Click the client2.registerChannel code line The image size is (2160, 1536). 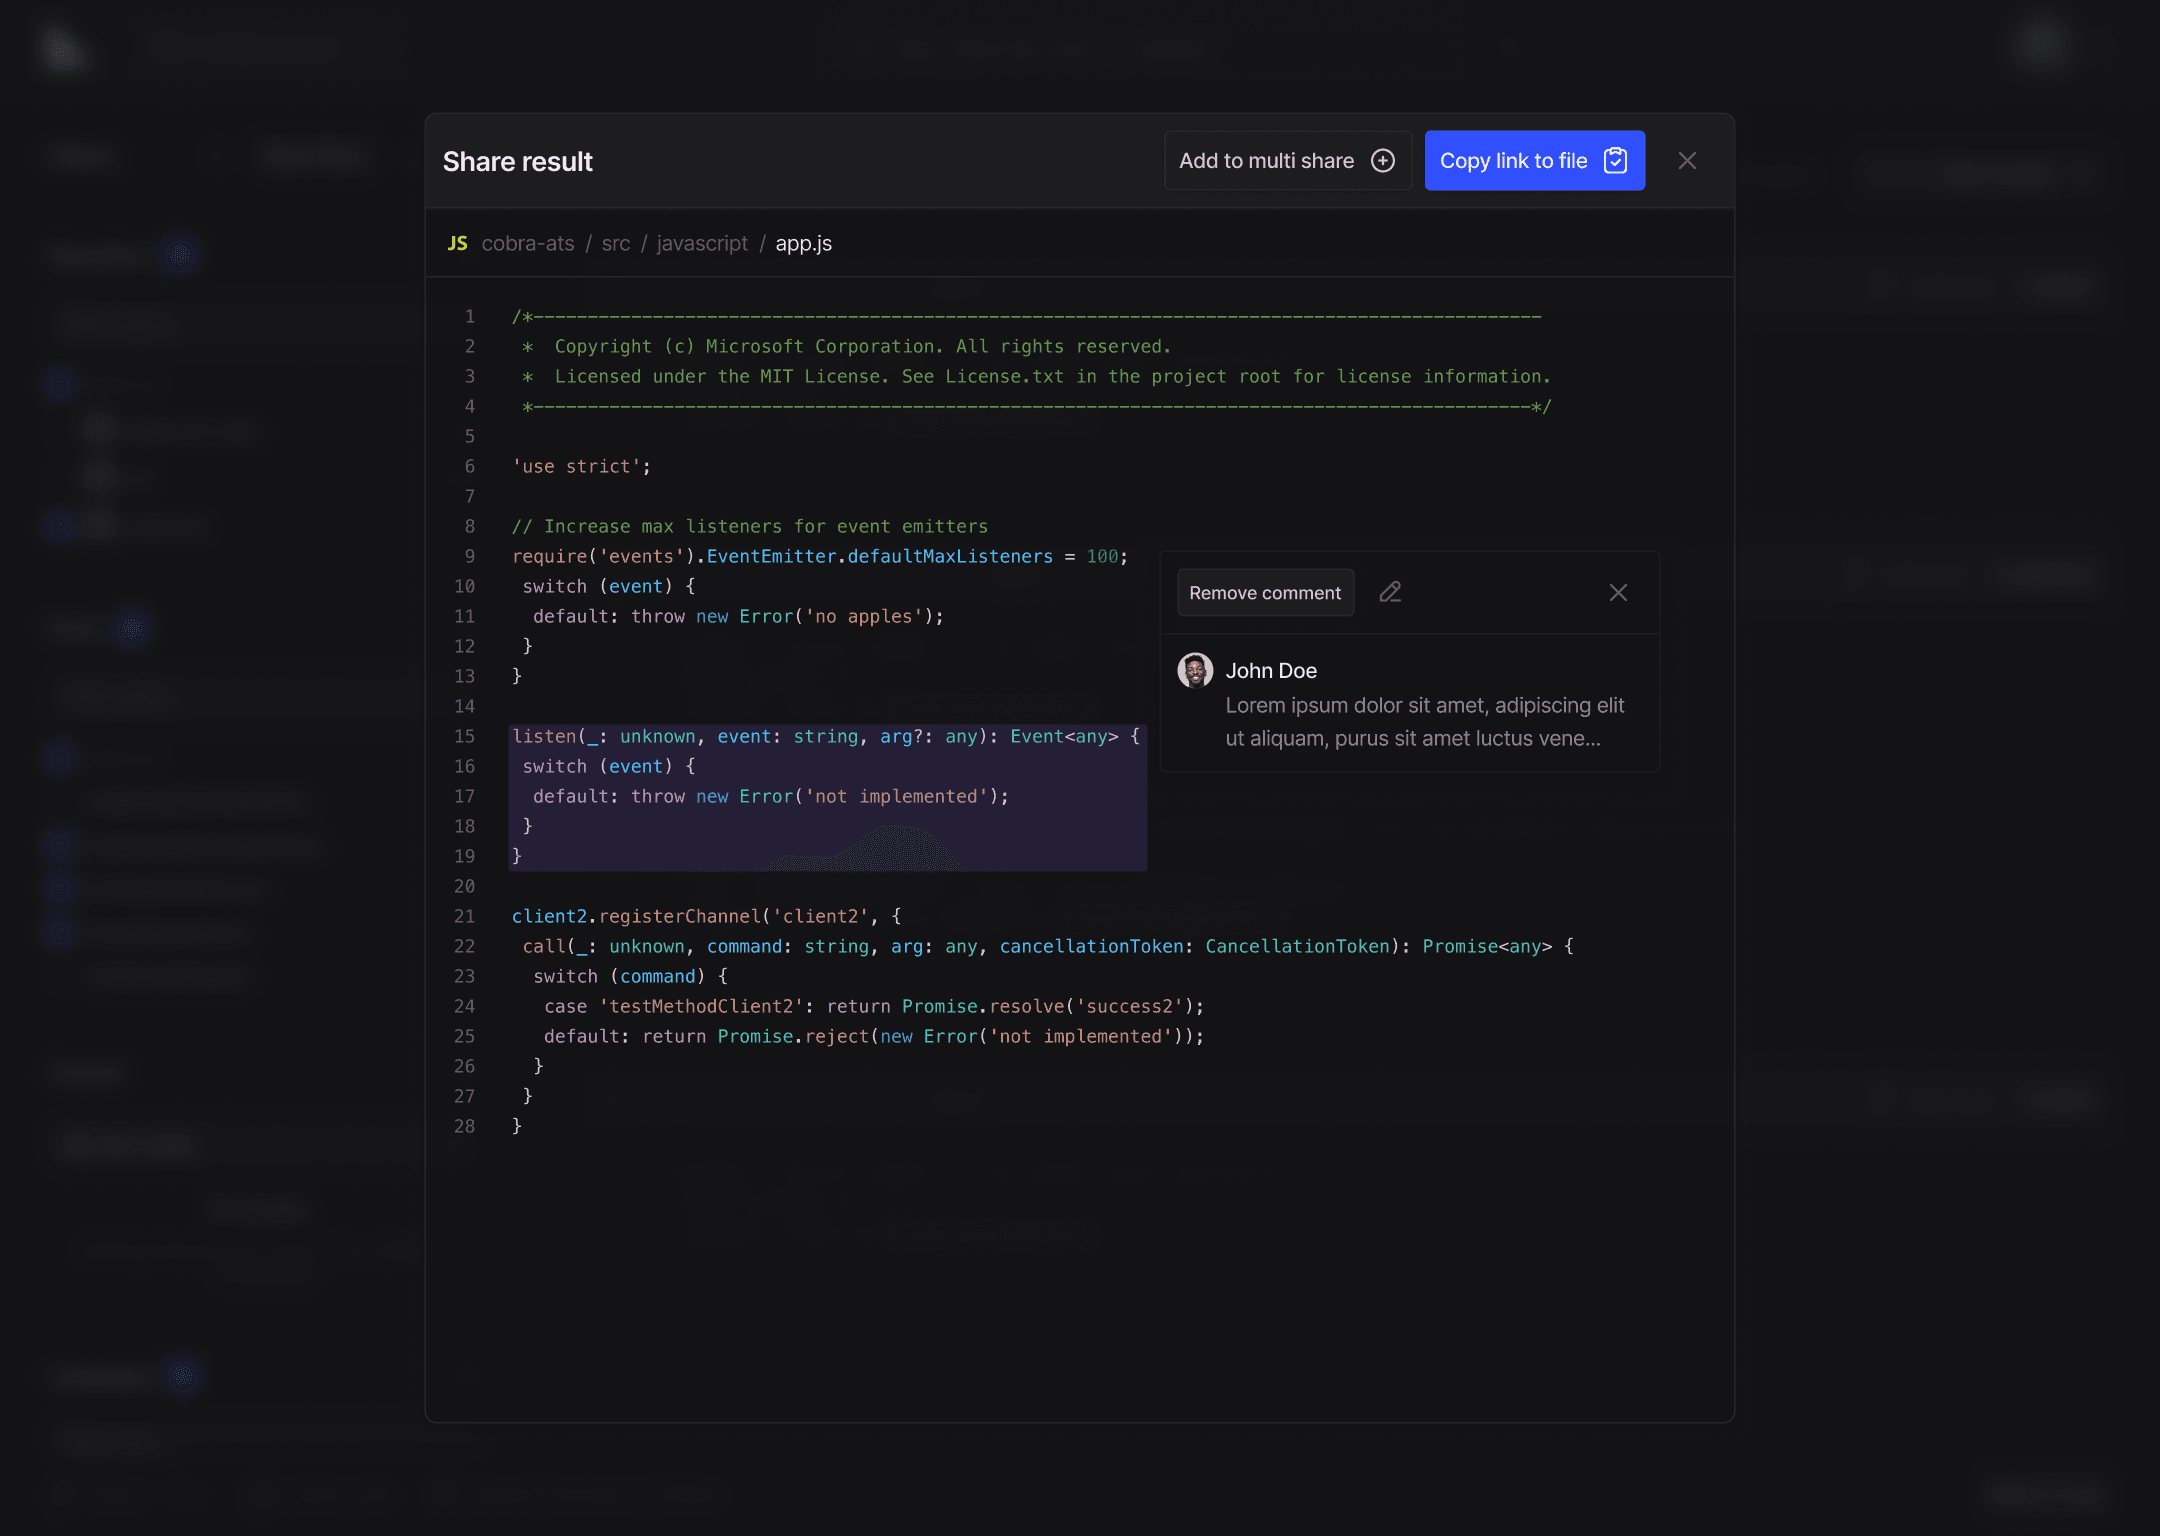pos(706,917)
